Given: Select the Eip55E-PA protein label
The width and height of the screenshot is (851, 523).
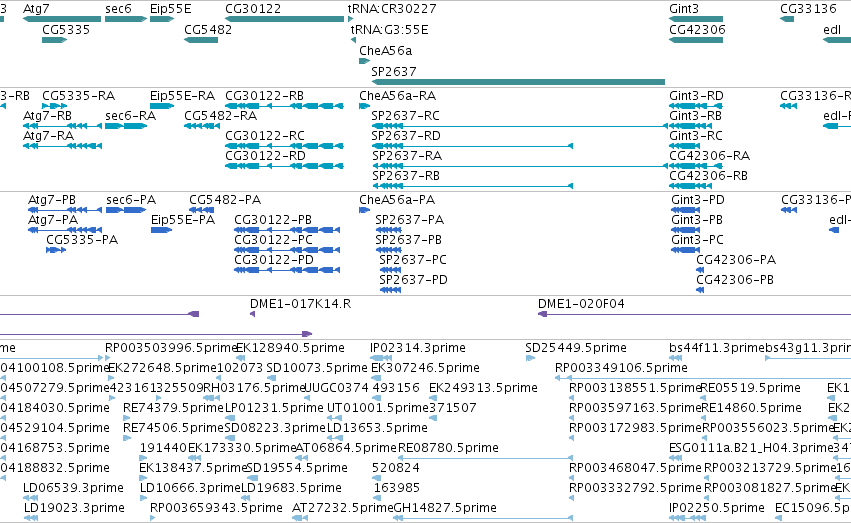Looking at the screenshot, I should point(183,220).
